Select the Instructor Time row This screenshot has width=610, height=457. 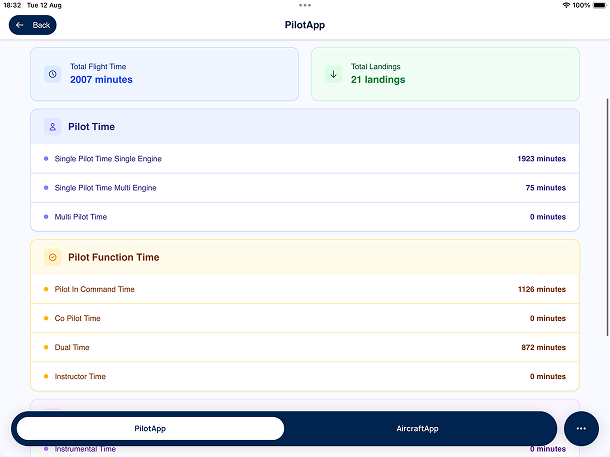click(305, 376)
